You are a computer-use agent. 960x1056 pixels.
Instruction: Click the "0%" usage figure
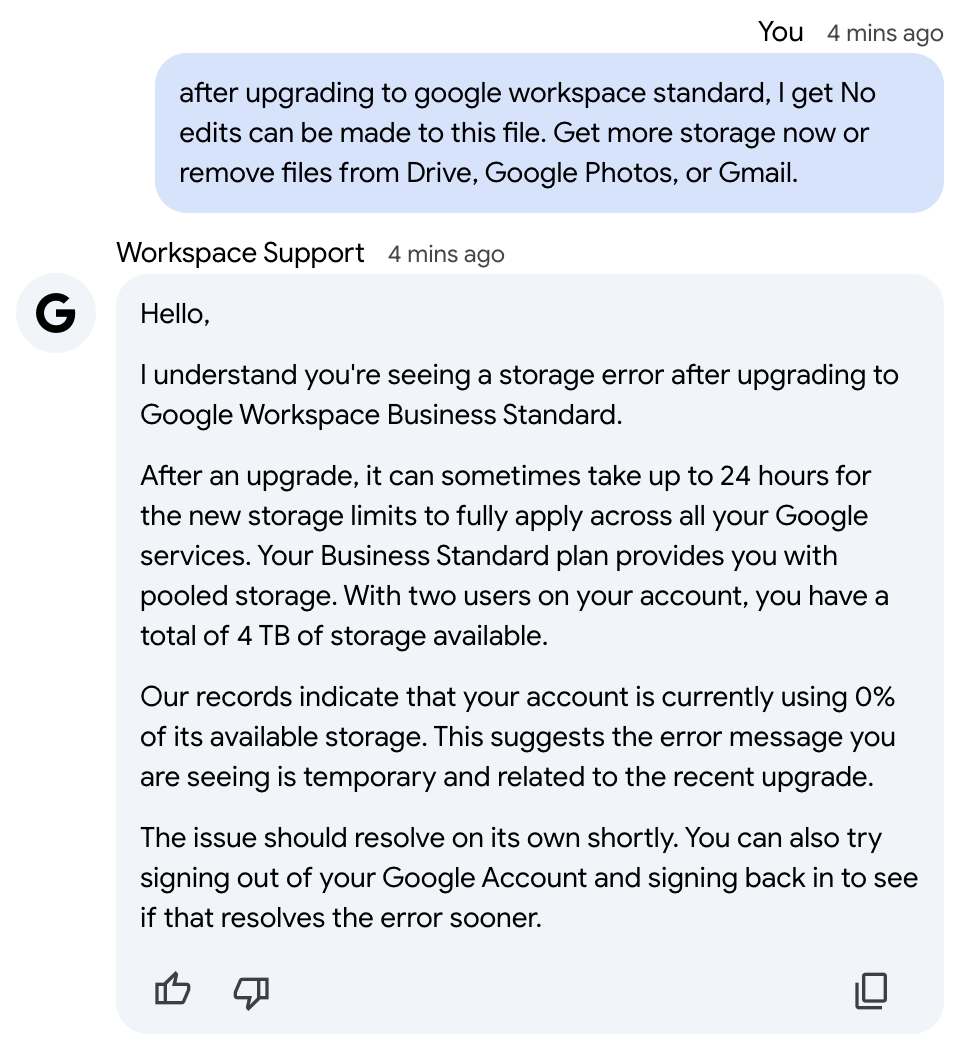click(x=875, y=697)
